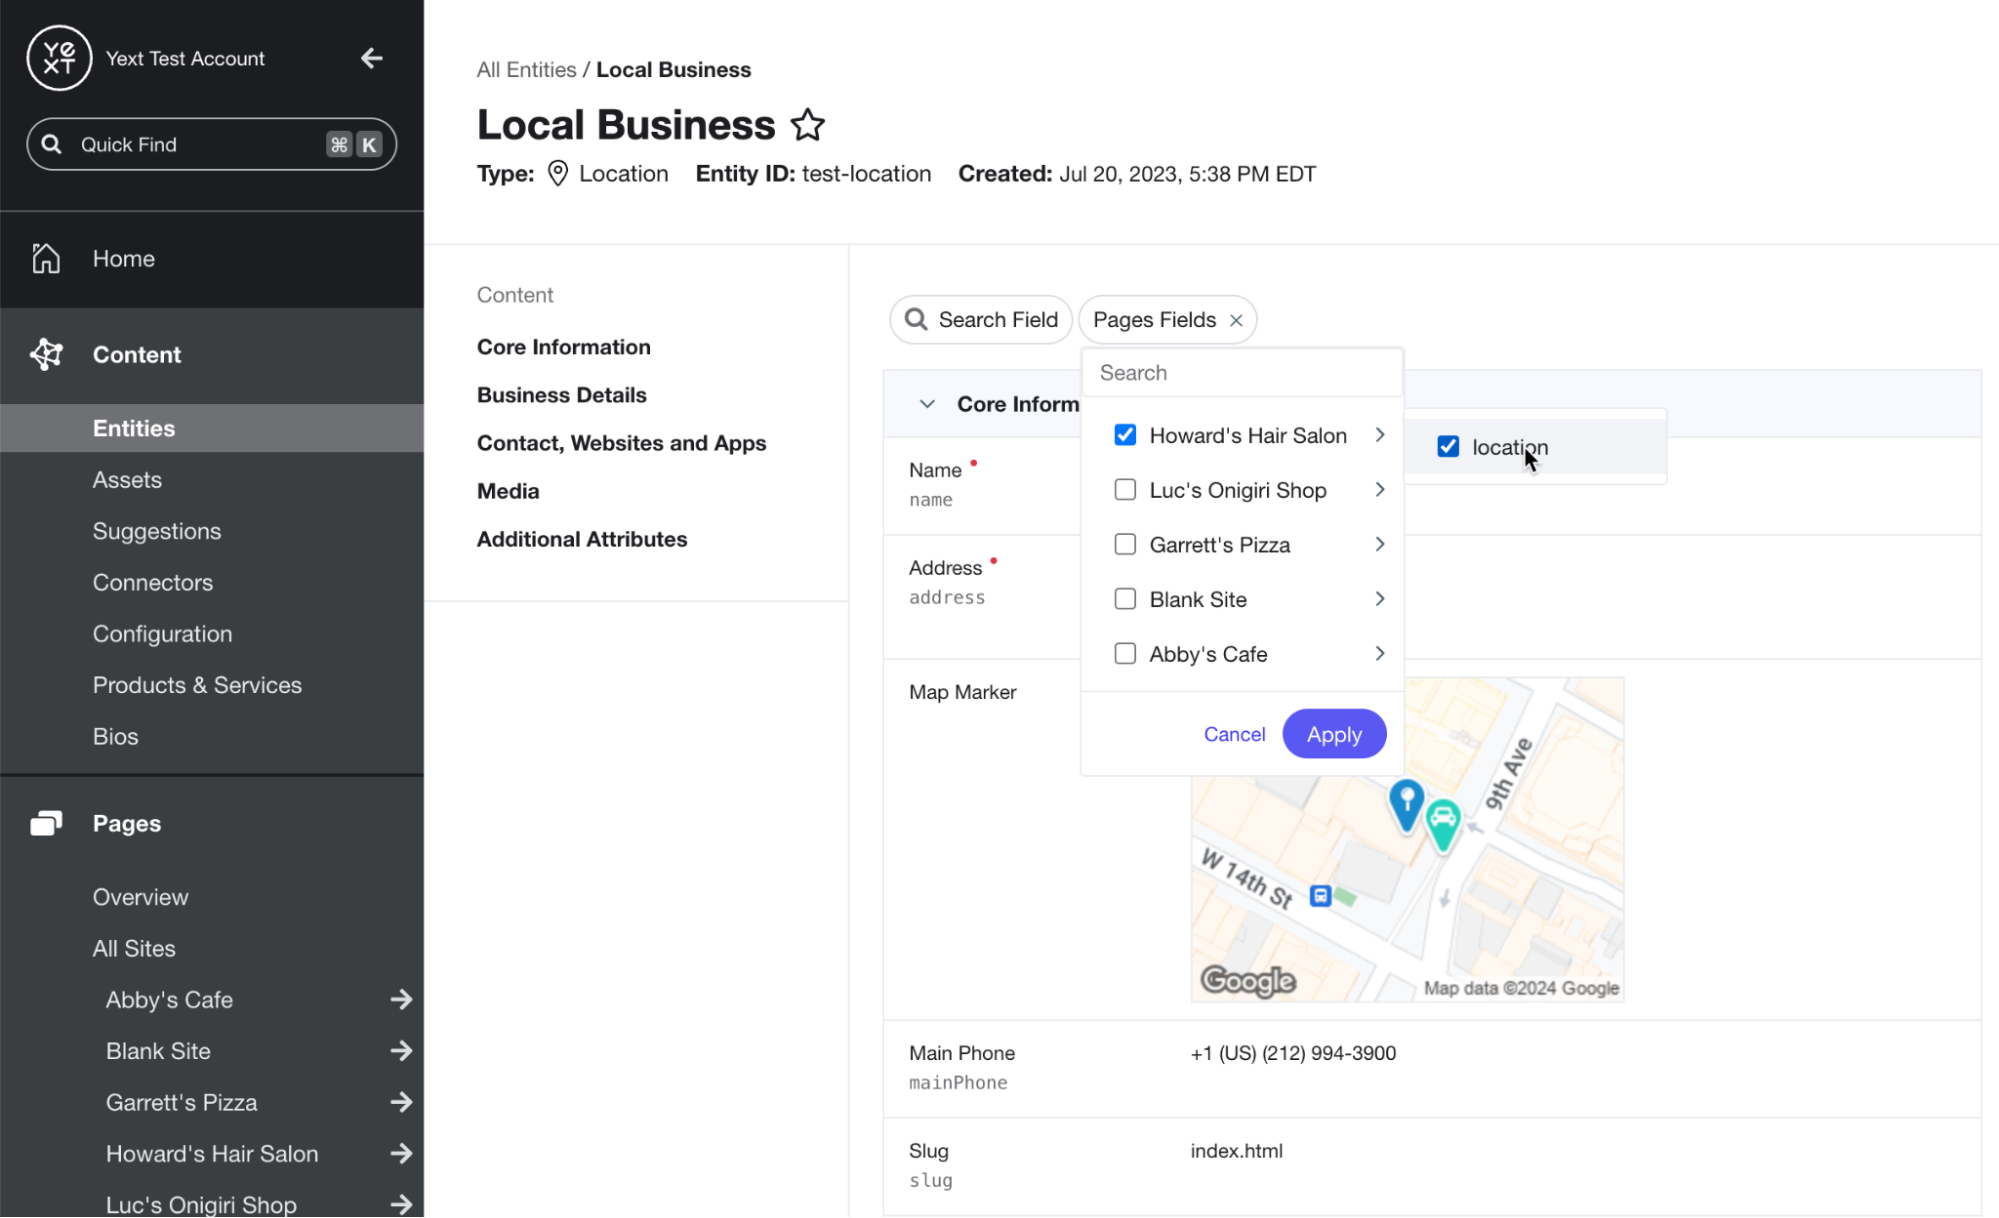Click the Google map thumbnail
The height and width of the screenshot is (1218, 1999).
(1407, 839)
